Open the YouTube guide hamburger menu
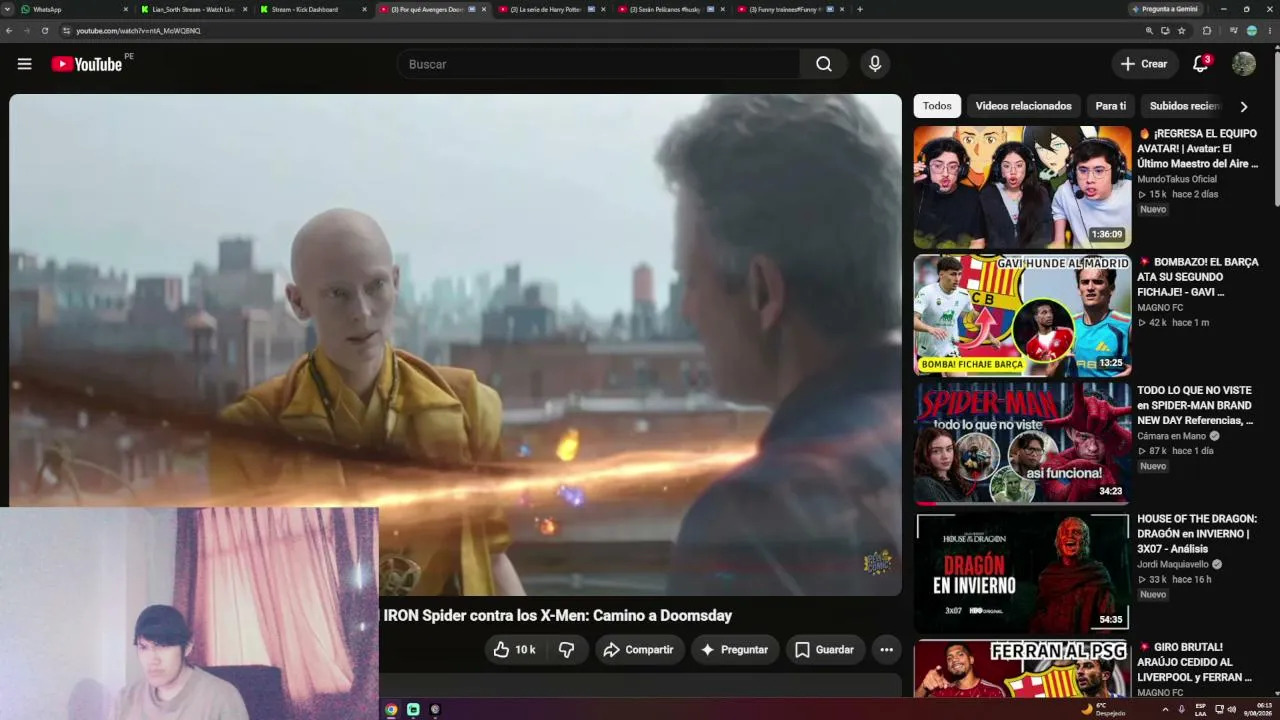The width and height of the screenshot is (1280, 720). pyautogui.click(x=25, y=64)
